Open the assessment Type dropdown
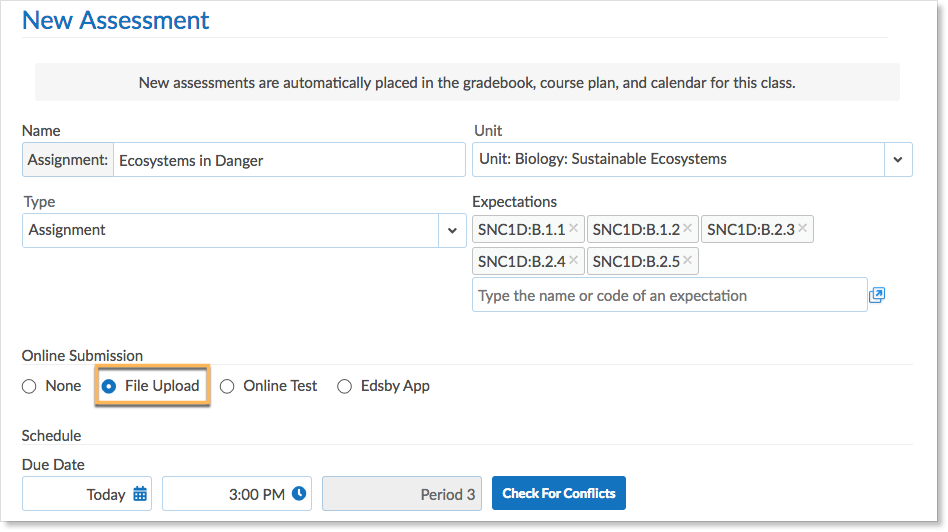This screenshot has width=948, height=532. coord(452,230)
